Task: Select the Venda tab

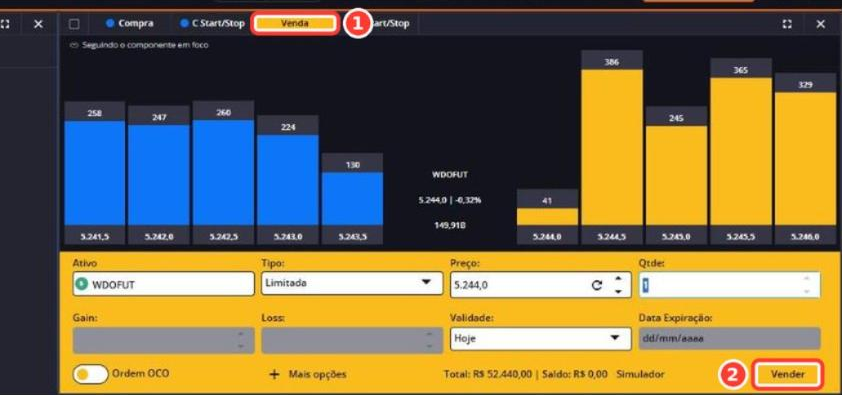Action: (x=294, y=24)
